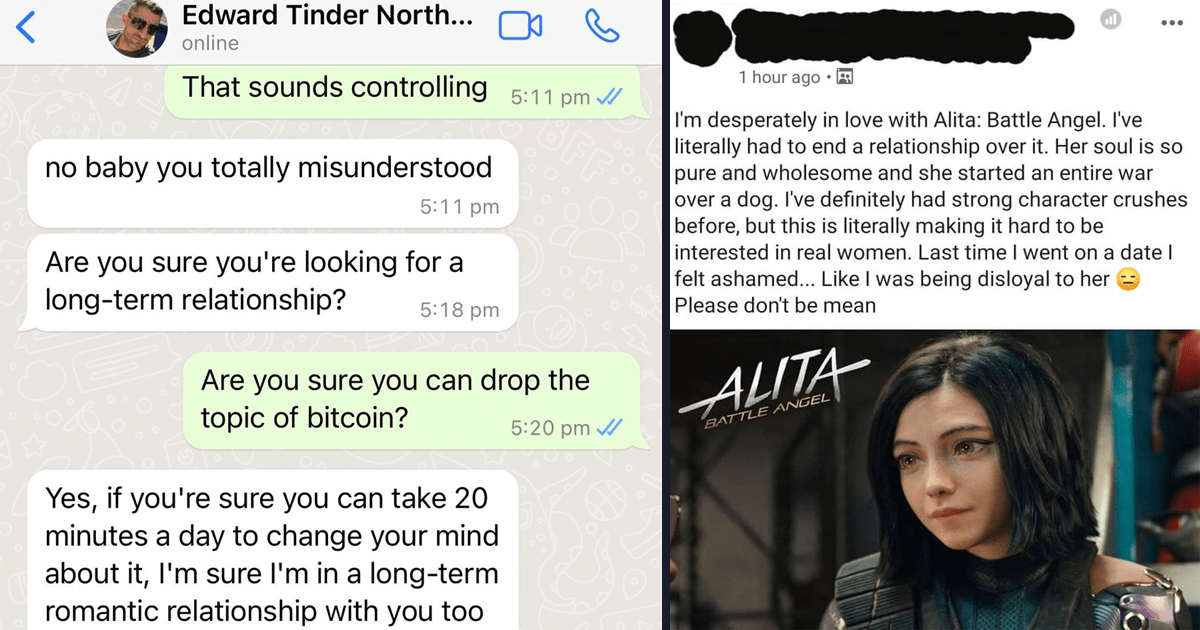1200x630 pixels.
Task: Tap the "online" status text
Action: tap(210, 43)
